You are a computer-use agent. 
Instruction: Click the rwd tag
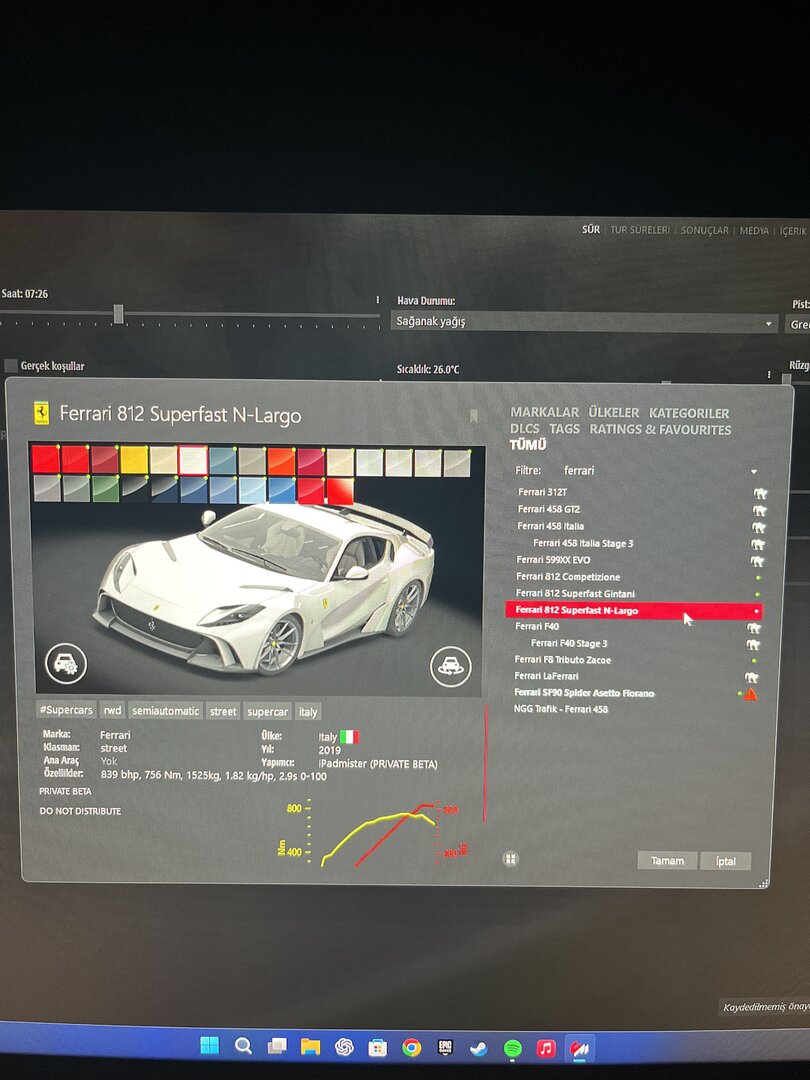click(112, 711)
